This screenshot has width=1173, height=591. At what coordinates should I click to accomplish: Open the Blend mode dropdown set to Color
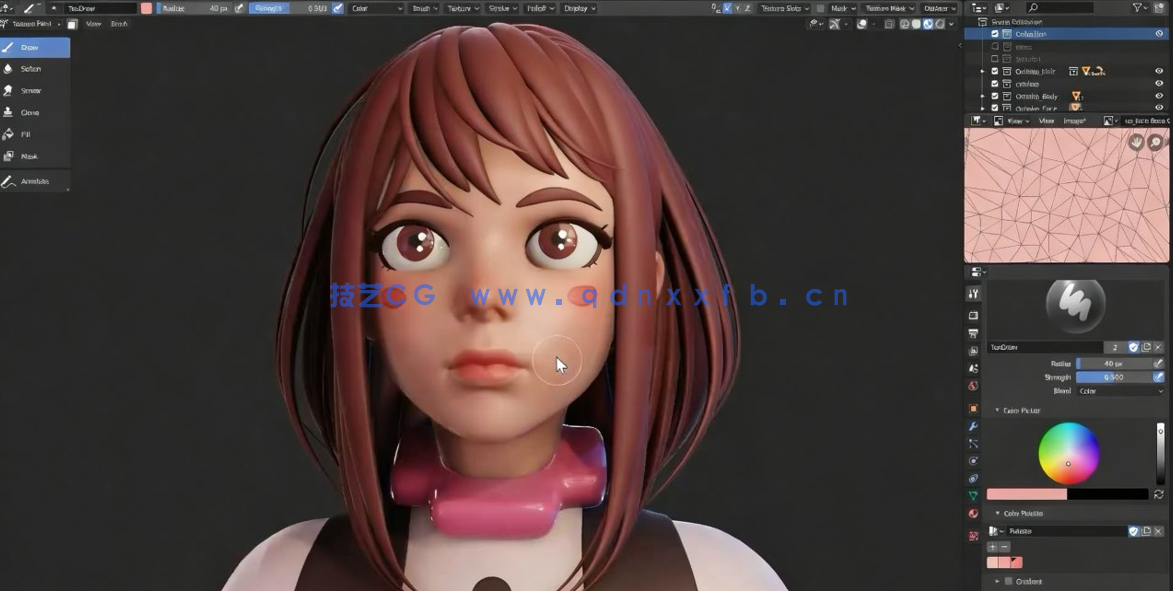[1120, 390]
